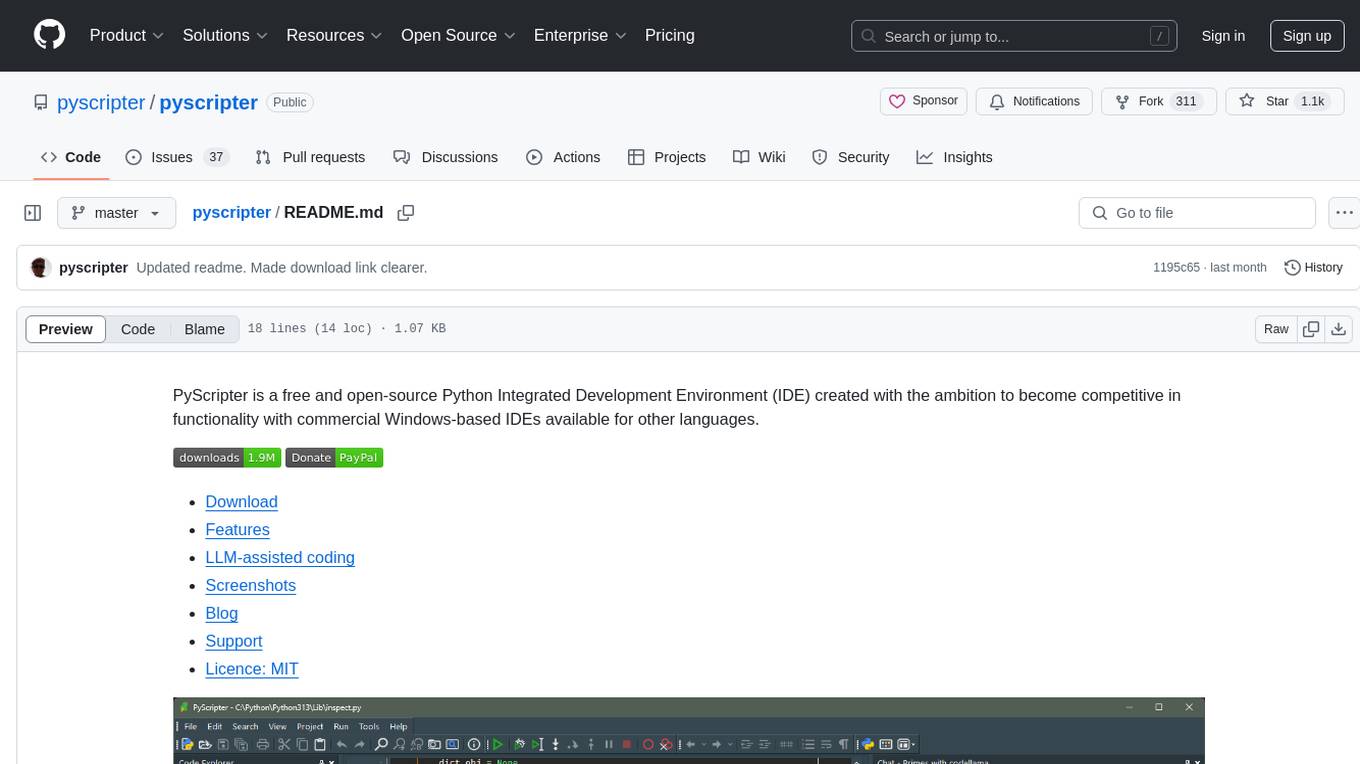The image size is (1360, 764).
Task: Select the Blame view toggle
Action: pos(205,329)
